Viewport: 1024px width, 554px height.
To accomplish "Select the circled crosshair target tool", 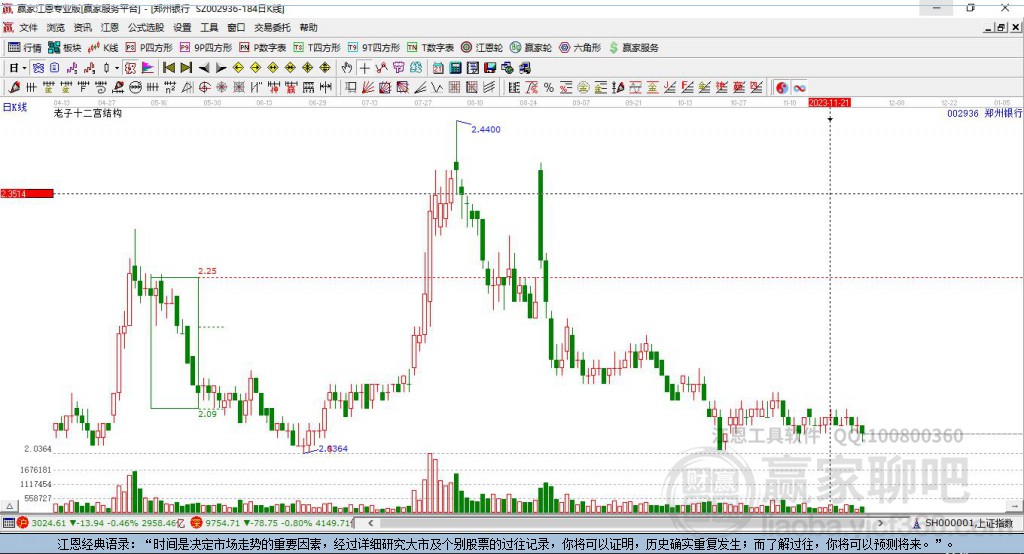I will (204, 88).
